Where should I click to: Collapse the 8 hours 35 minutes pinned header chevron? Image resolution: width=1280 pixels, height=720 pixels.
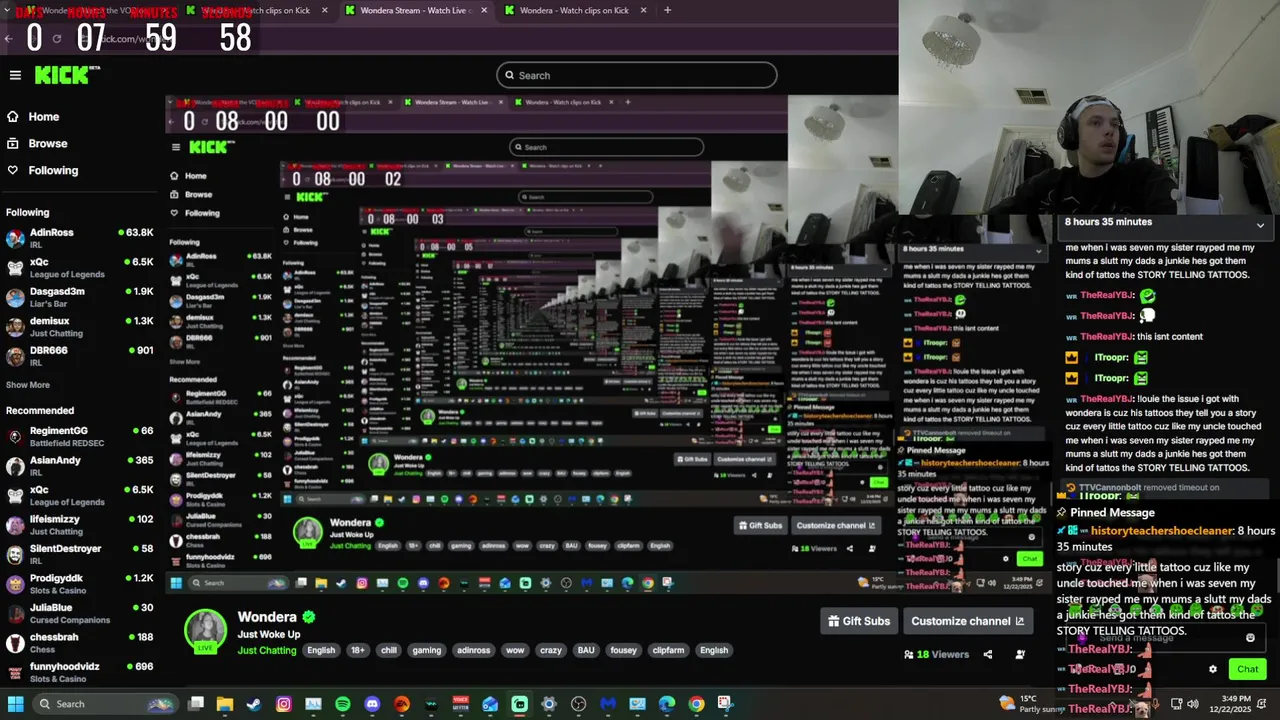[1260, 225]
